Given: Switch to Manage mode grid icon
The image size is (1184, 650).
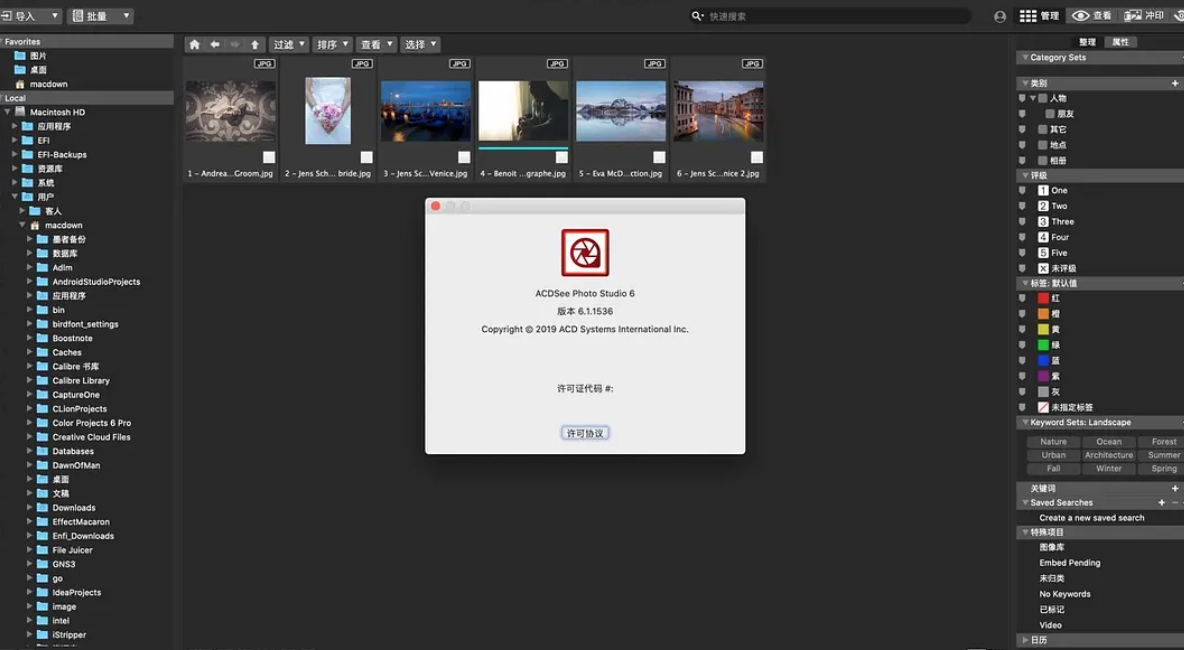Looking at the screenshot, I should click(x=1028, y=16).
